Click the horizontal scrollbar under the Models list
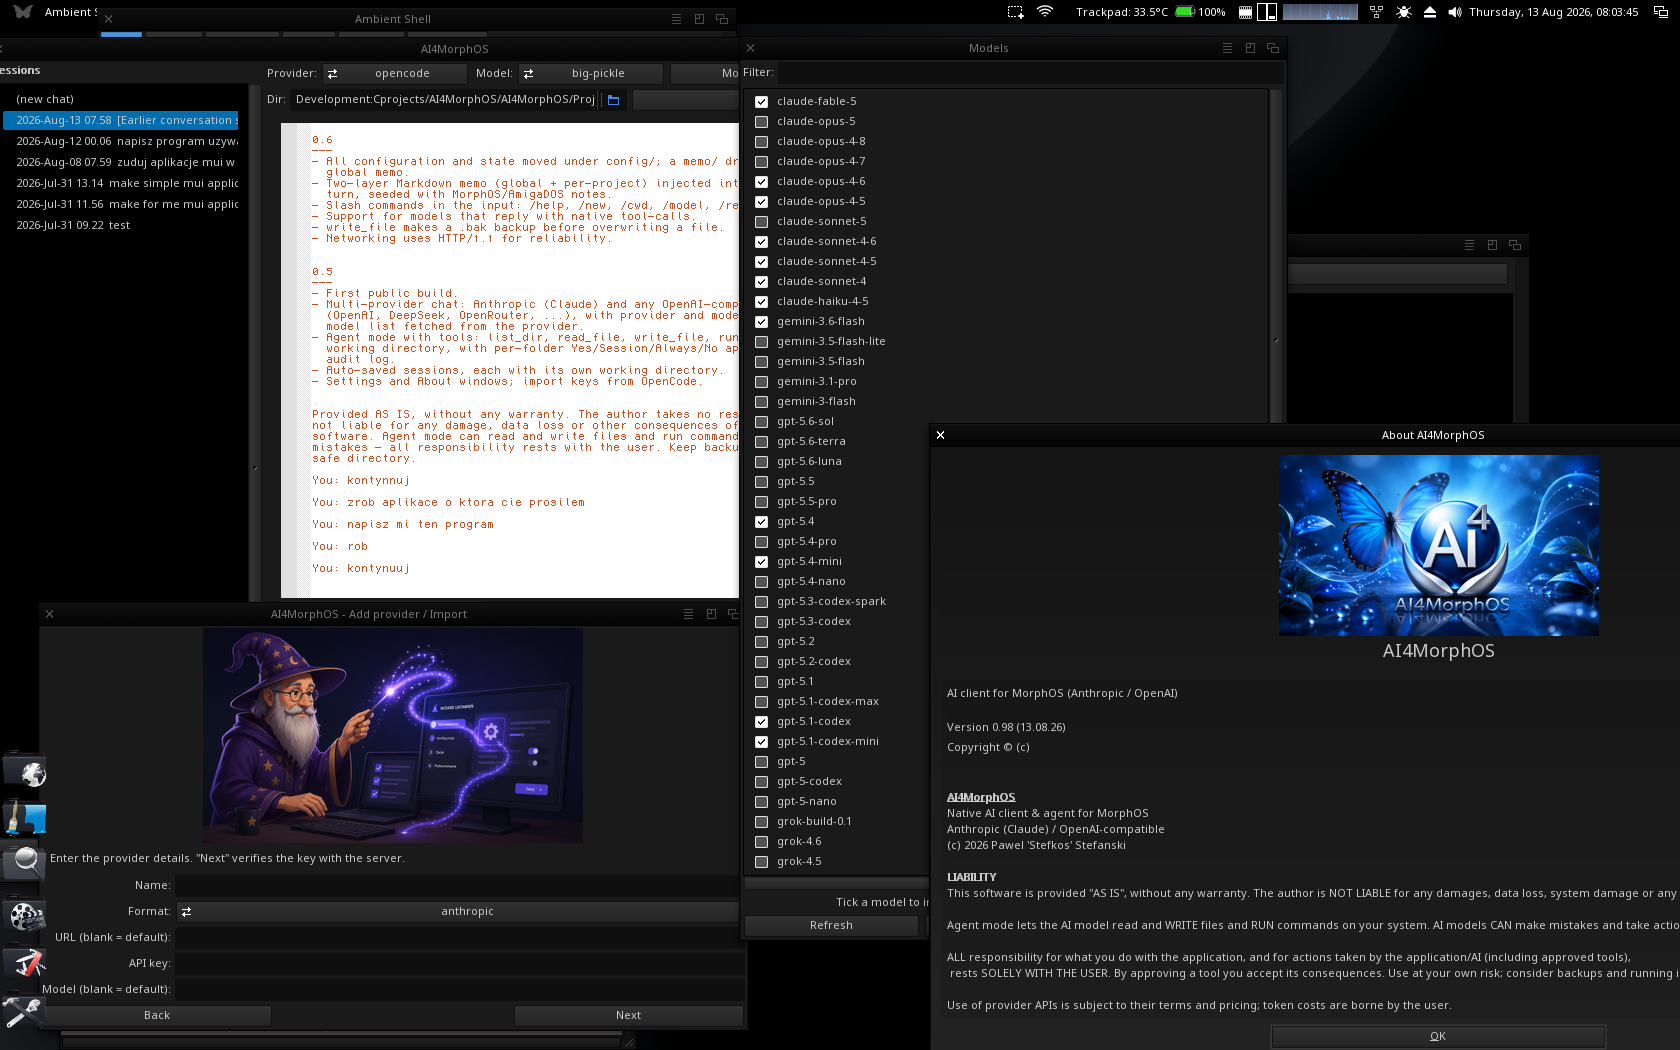This screenshot has height=1050, width=1680. tap(836, 883)
